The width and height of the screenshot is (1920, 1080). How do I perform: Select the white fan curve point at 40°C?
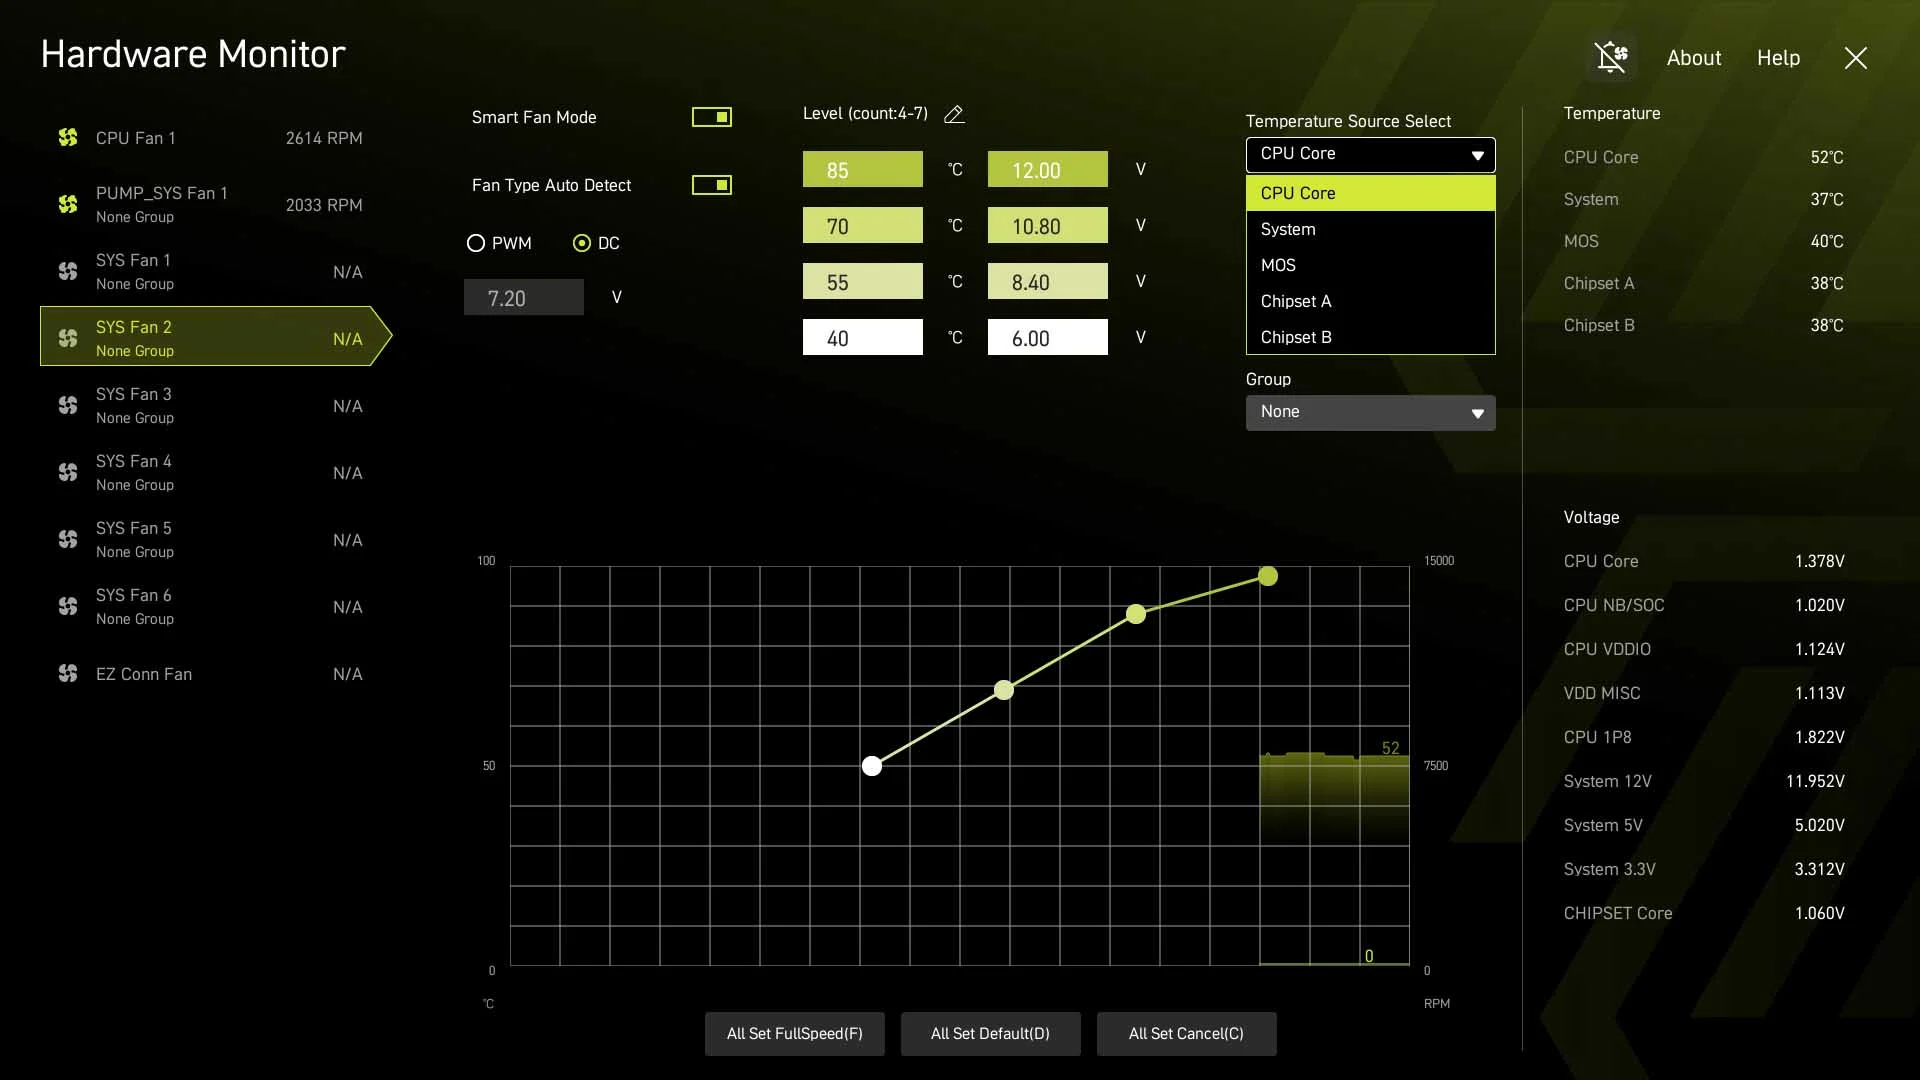pos(872,766)
